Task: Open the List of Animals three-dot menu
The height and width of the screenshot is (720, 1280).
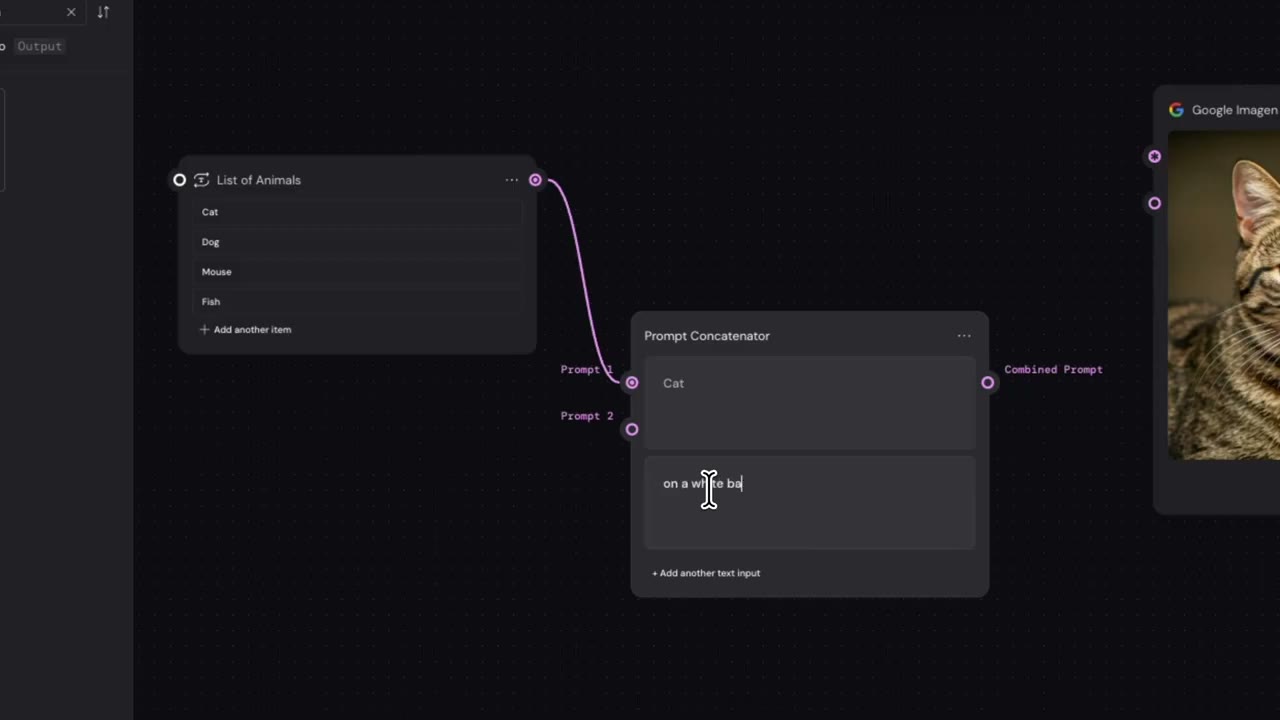Action: click(x=511, y=180)
